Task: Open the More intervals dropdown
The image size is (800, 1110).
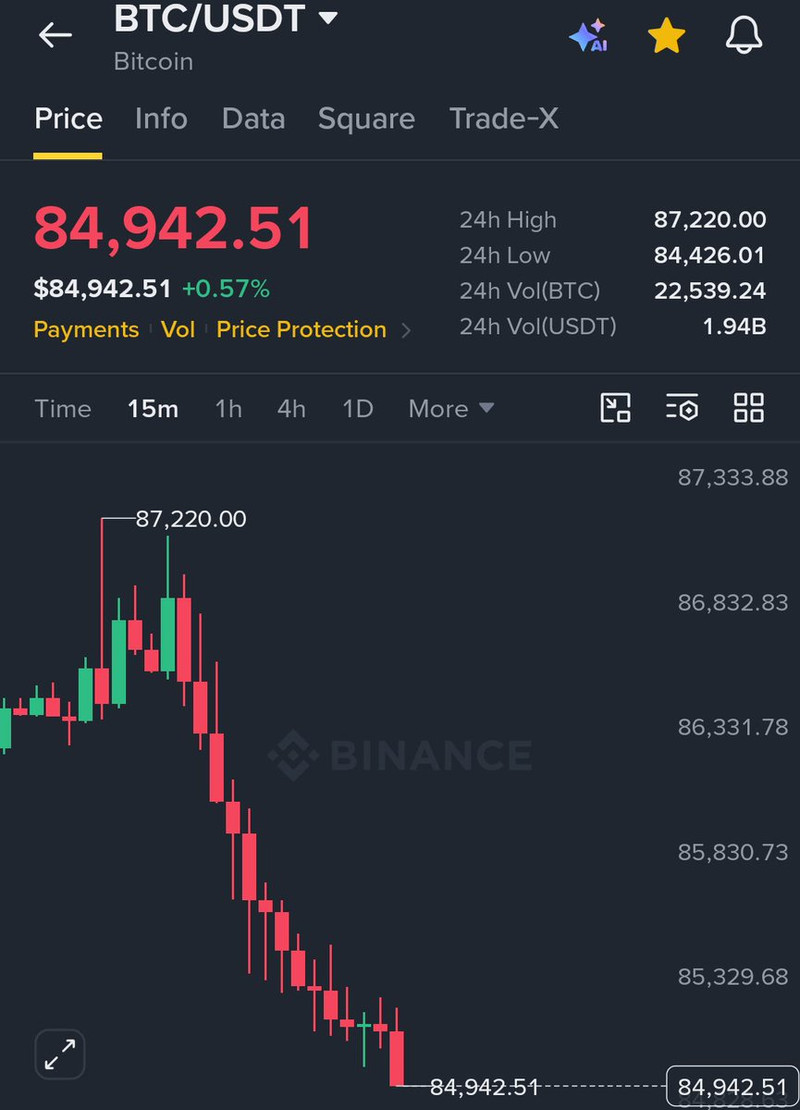Action: (x=451, y=408)
